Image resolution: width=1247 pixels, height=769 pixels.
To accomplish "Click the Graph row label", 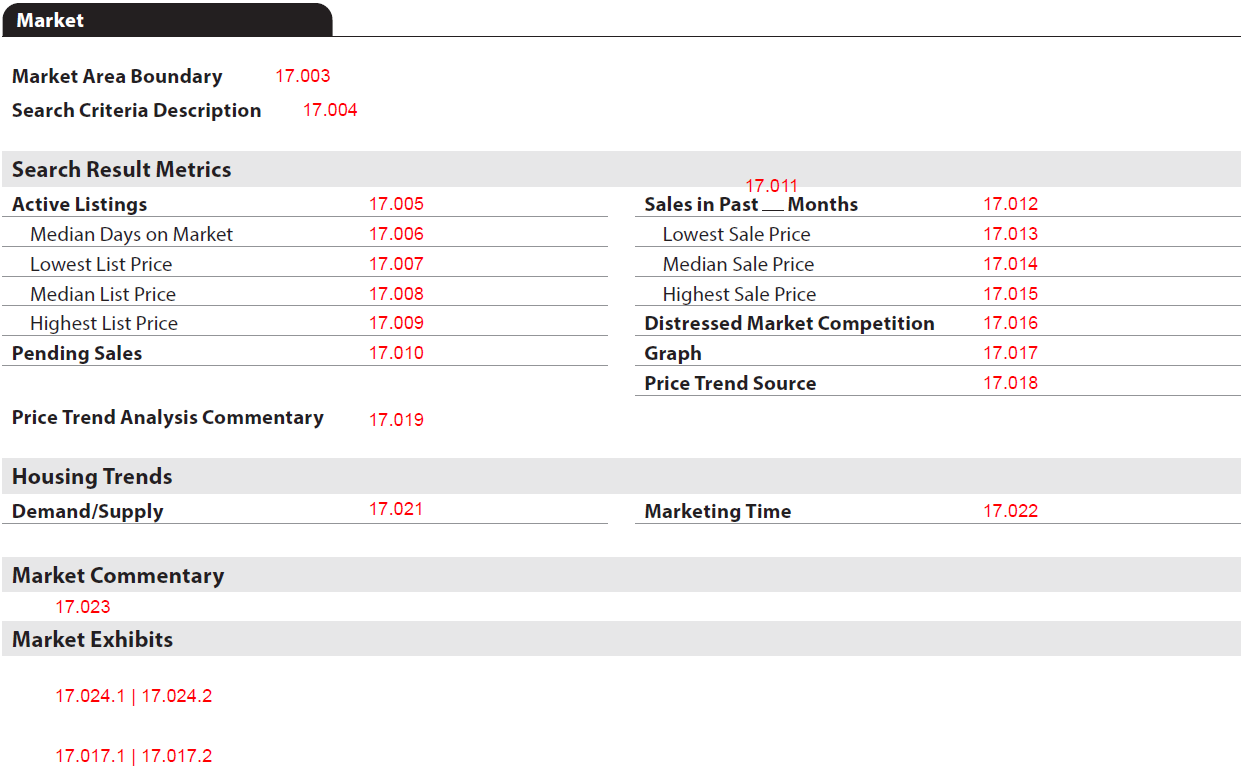I will click(673, 354).
